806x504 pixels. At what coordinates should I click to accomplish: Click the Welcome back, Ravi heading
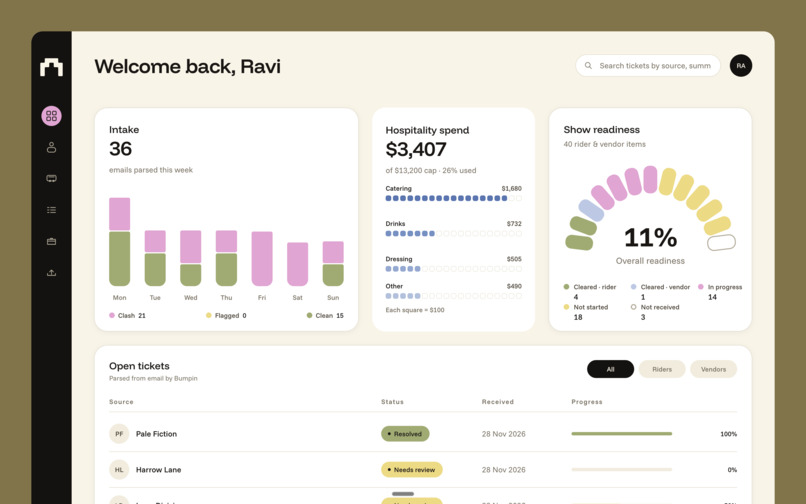click(x=188, y=66)
